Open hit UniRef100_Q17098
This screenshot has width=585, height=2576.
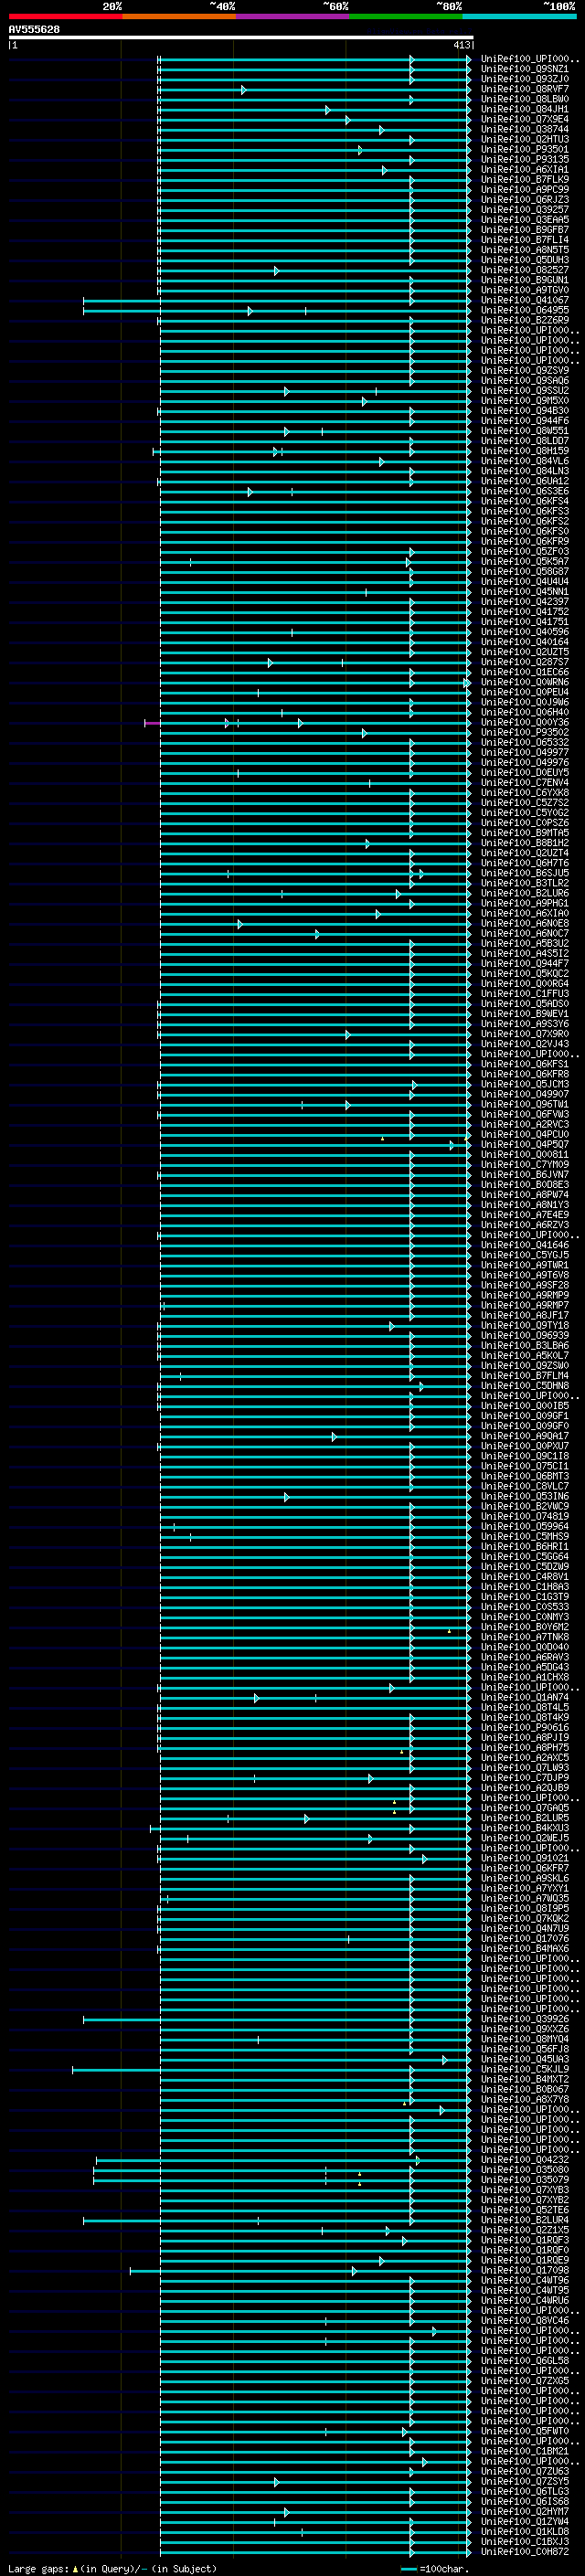click(525, 2270)
